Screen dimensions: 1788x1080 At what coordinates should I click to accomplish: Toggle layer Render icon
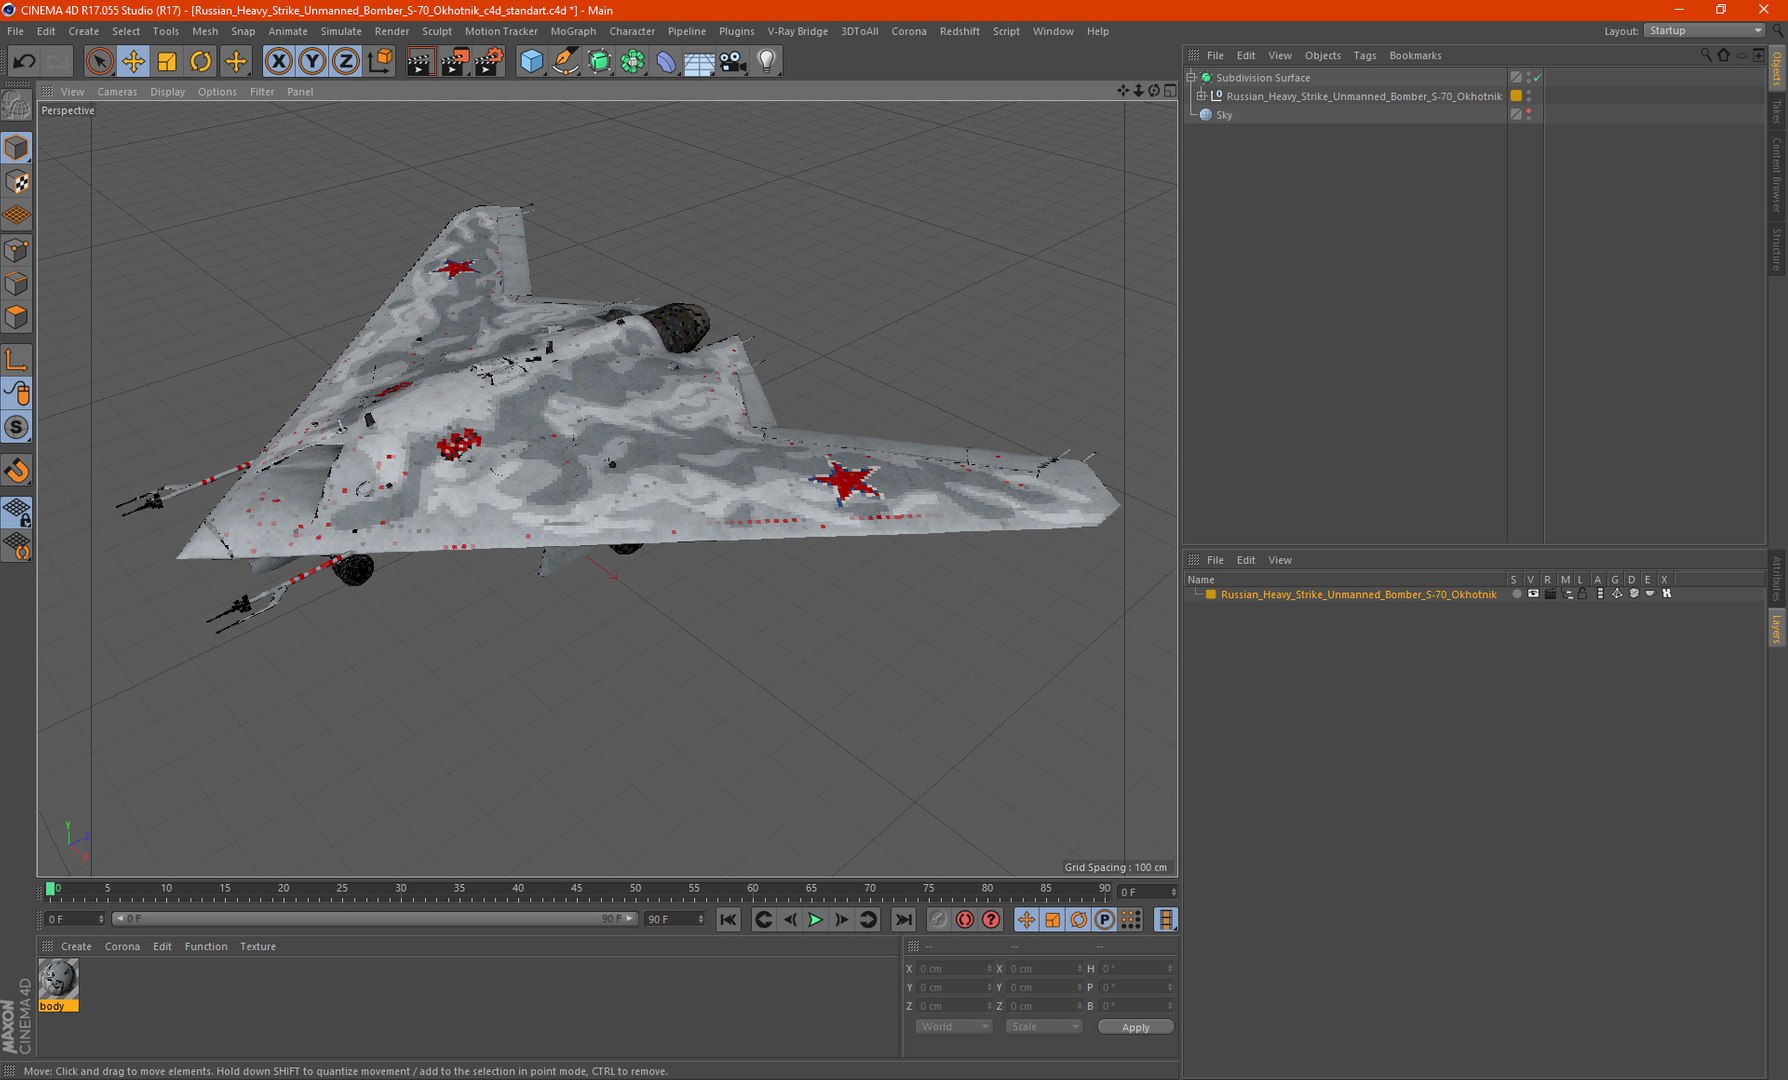click(x=1550, y=594)
